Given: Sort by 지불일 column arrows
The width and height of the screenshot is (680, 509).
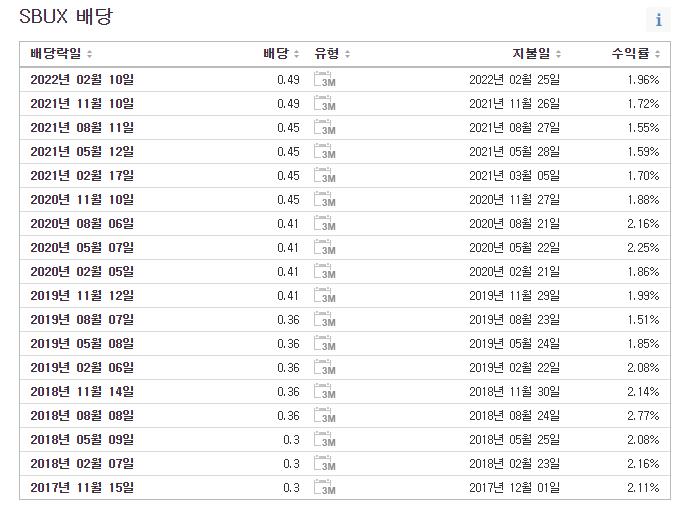Looking at the screenshot, I should [x=558, y=54].
